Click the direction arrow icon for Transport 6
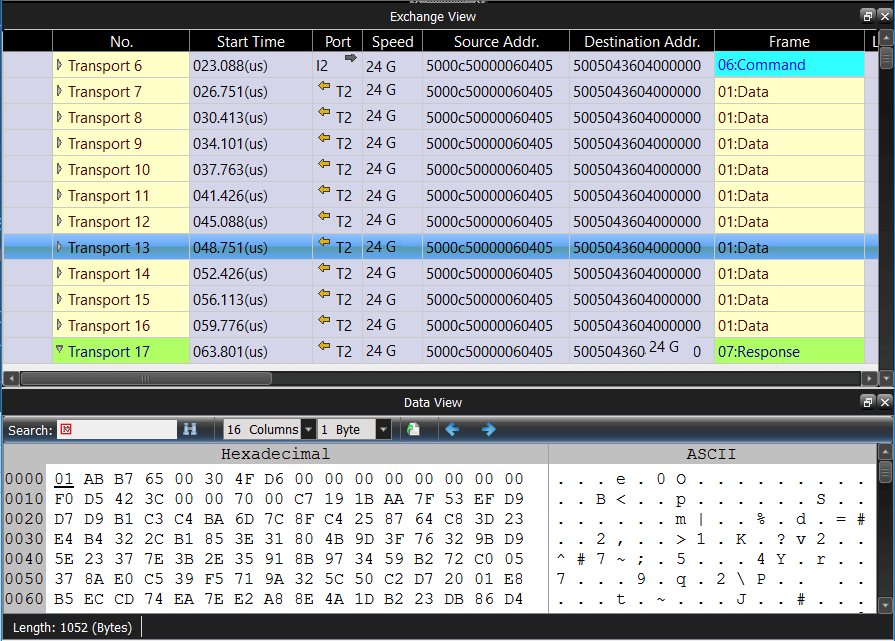The image size is (895, 641). [x=350, y=60]
